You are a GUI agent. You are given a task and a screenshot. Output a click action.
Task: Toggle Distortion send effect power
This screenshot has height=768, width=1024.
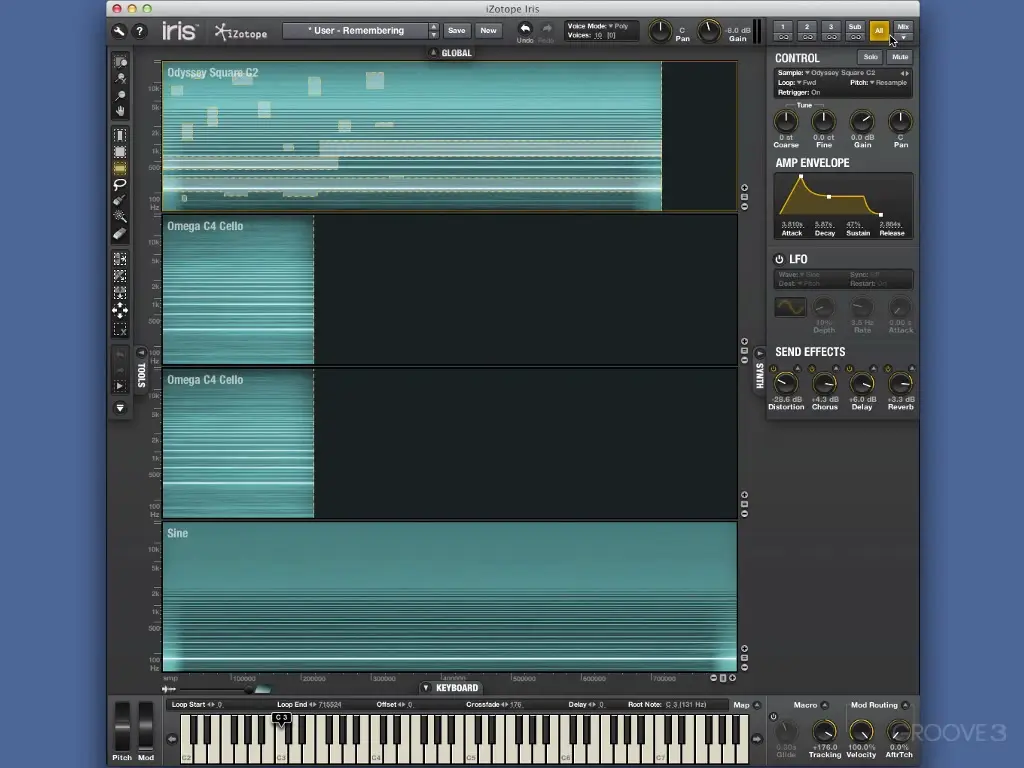tap(773, 369)
